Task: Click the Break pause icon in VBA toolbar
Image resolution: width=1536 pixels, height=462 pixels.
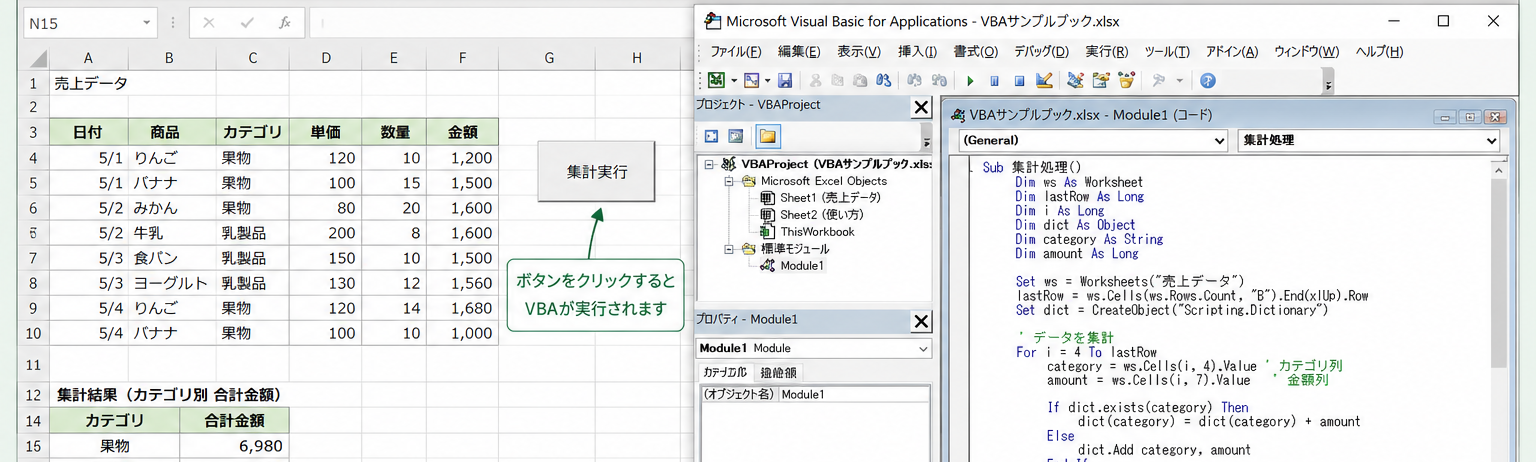Action: pyautogui.click(x=994, y=81)
